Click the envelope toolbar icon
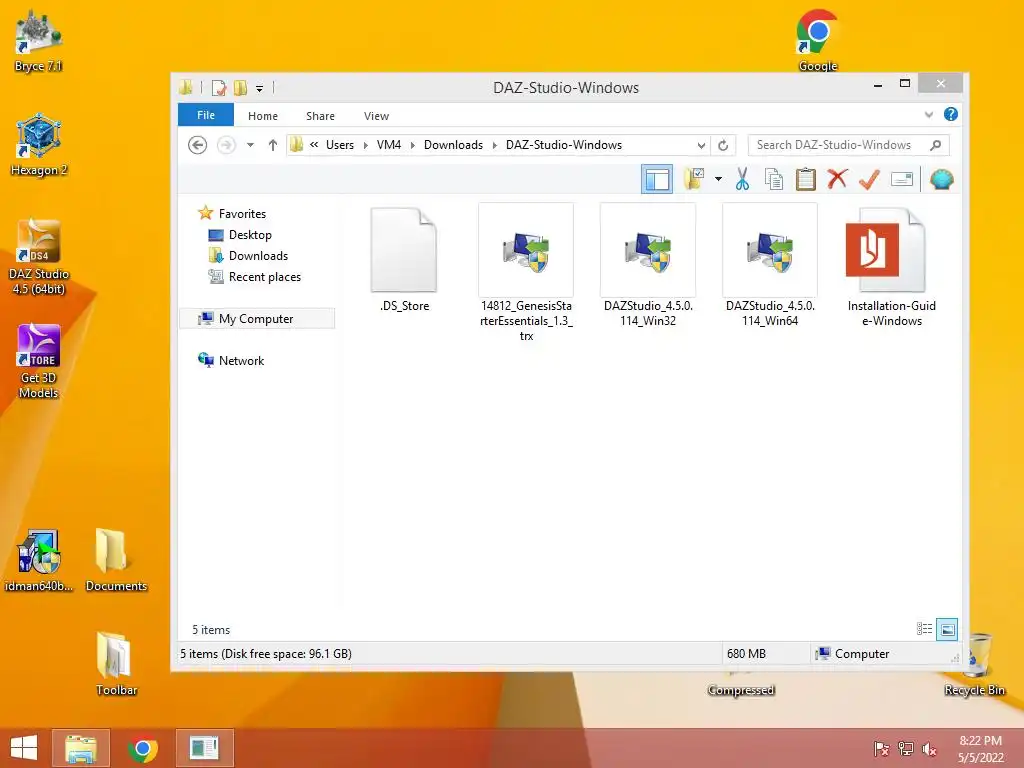This screenshot has width=1024, height=768. [901, 179]
